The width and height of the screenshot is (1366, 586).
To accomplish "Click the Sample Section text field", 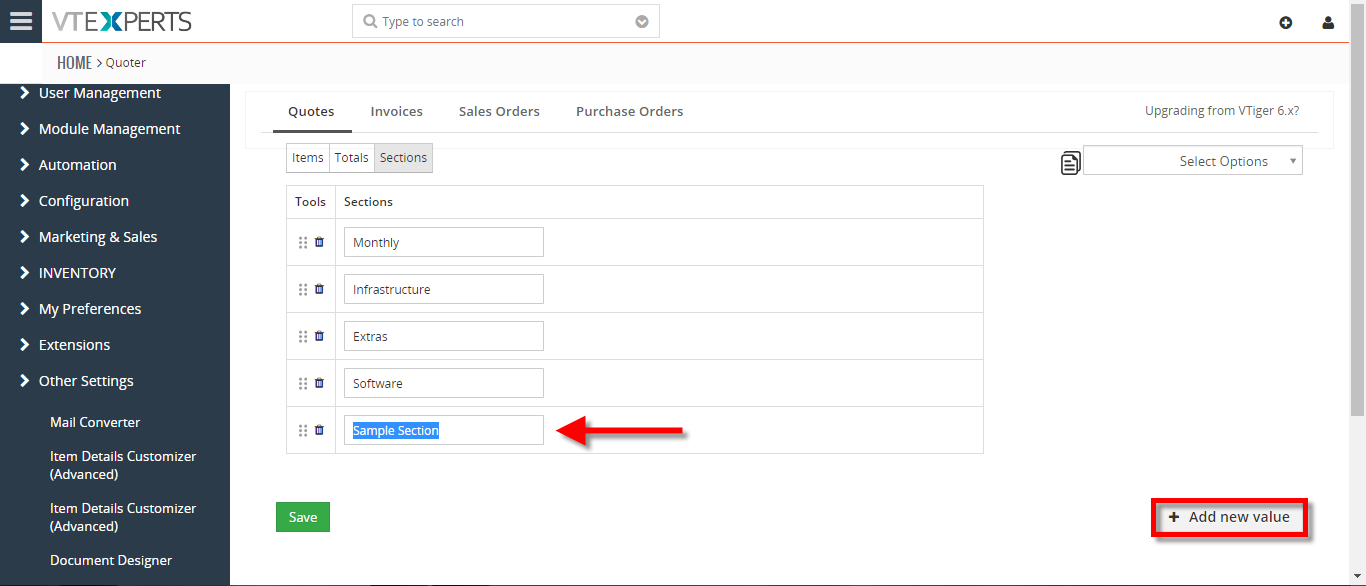I will [x=444, y=430].
